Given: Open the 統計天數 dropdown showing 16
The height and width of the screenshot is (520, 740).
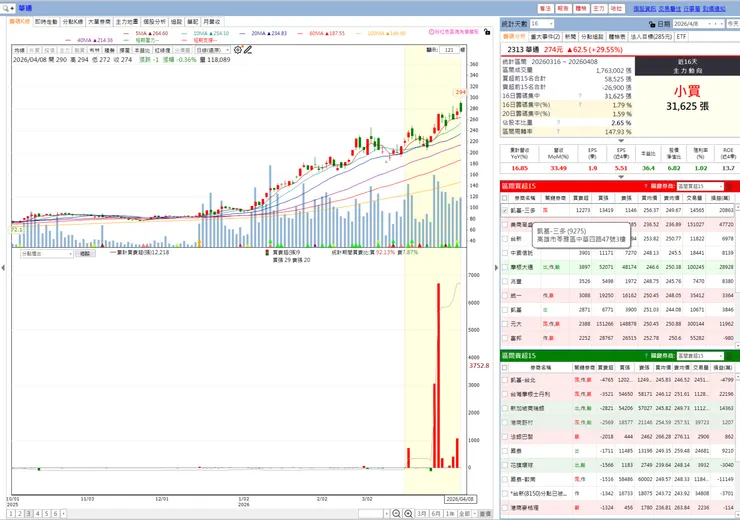Looking at the screenshot, I should click(x=542, y=24).
